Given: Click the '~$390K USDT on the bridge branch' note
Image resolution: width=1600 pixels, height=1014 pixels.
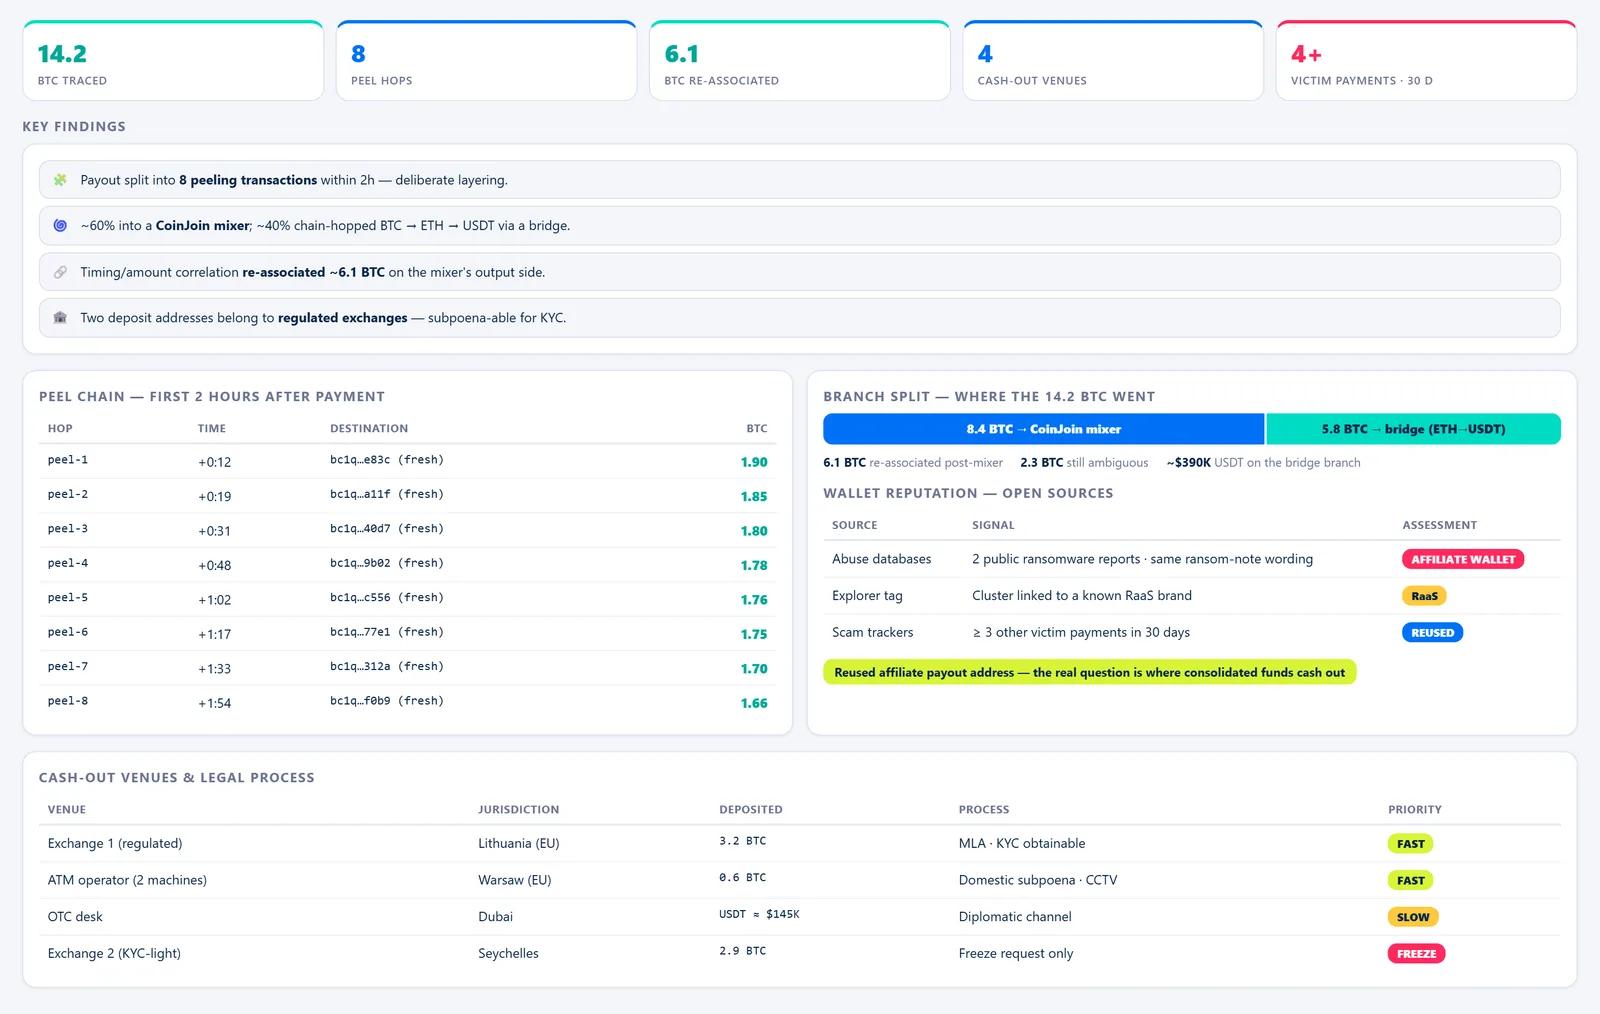Looking at the screenshot, I should [x=1263, y=463].
